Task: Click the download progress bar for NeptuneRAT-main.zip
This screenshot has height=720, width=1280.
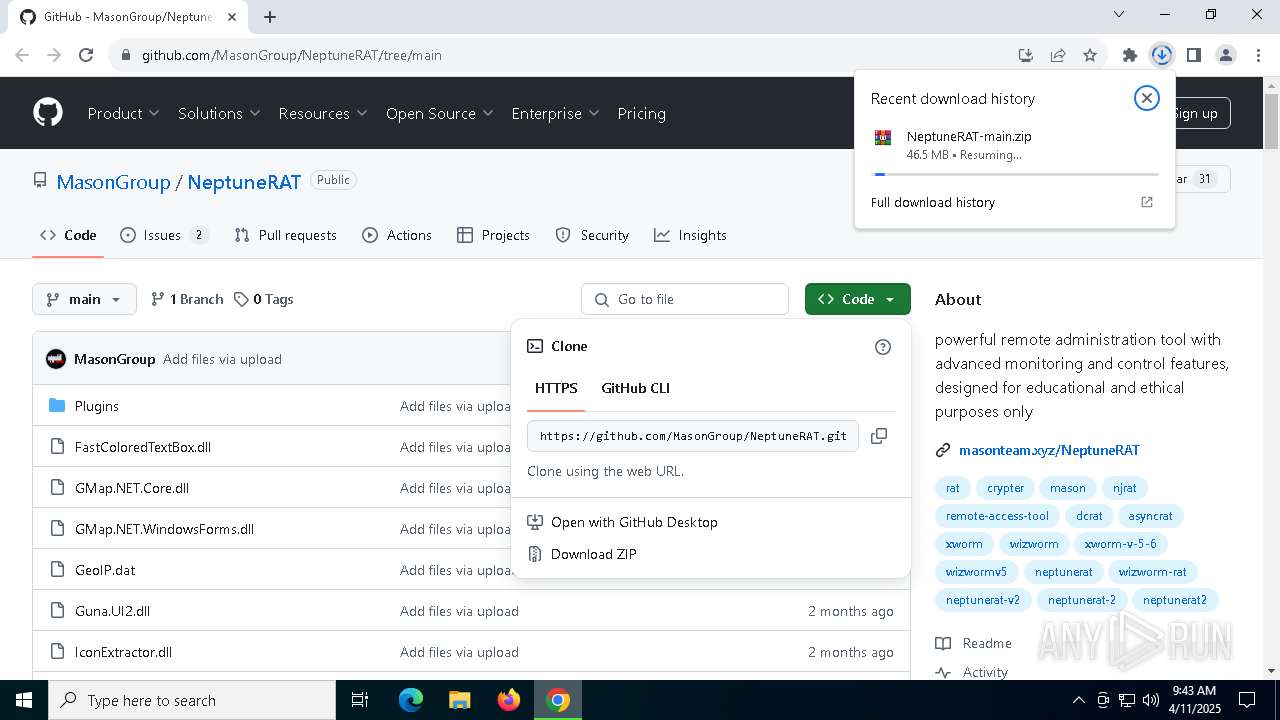Action: [1016, 174]
